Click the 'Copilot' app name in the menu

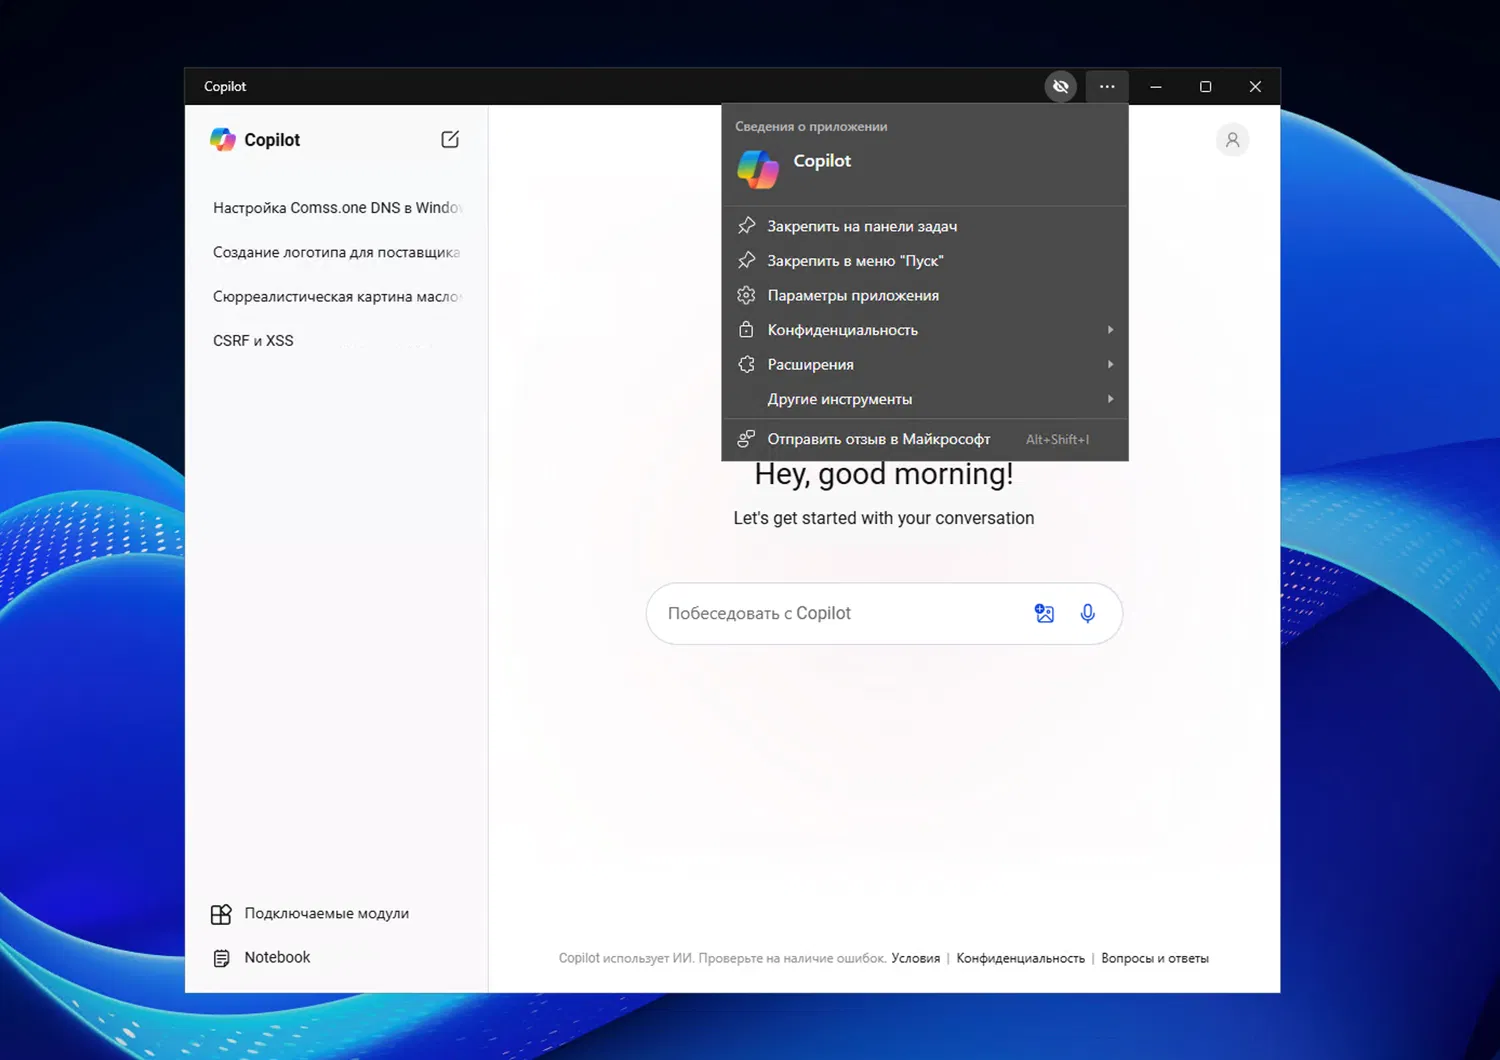(x=822, y=161)
